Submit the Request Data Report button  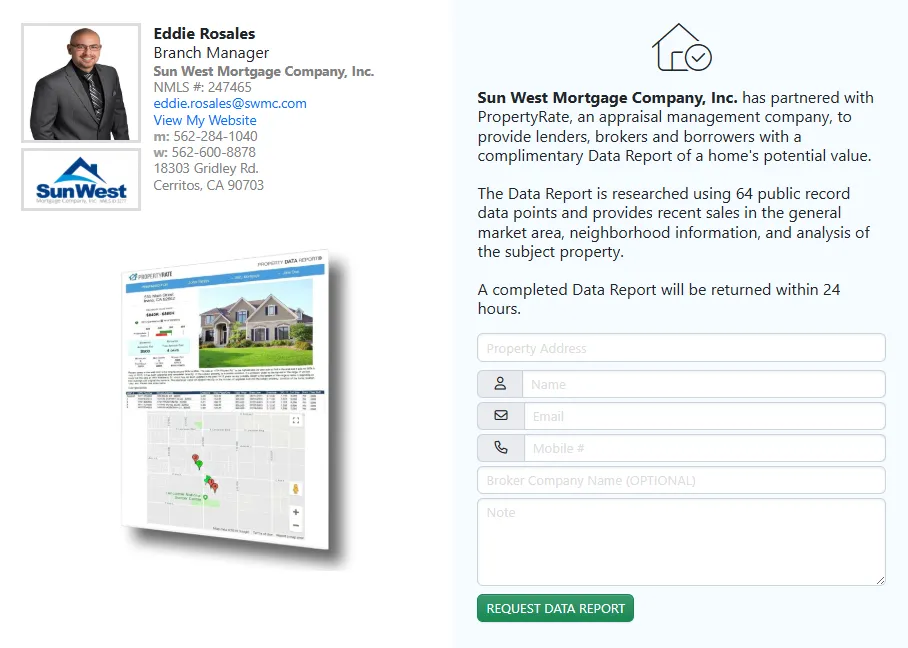pos(555,608)
